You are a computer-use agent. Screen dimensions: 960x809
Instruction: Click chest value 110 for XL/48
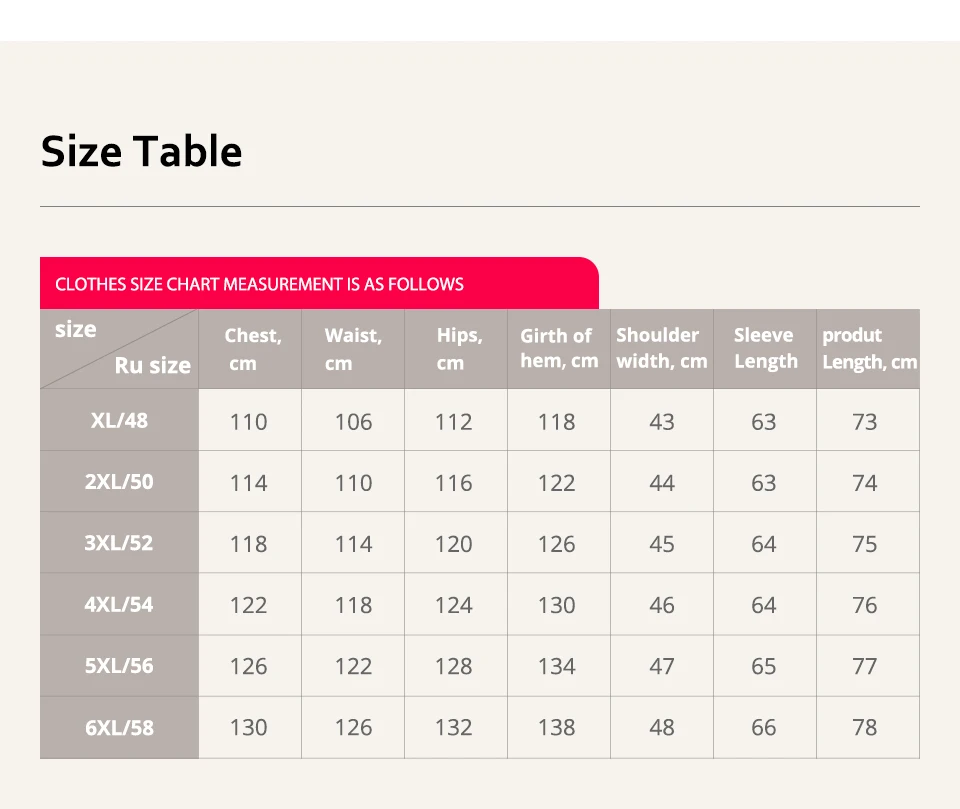click(248, 421)
